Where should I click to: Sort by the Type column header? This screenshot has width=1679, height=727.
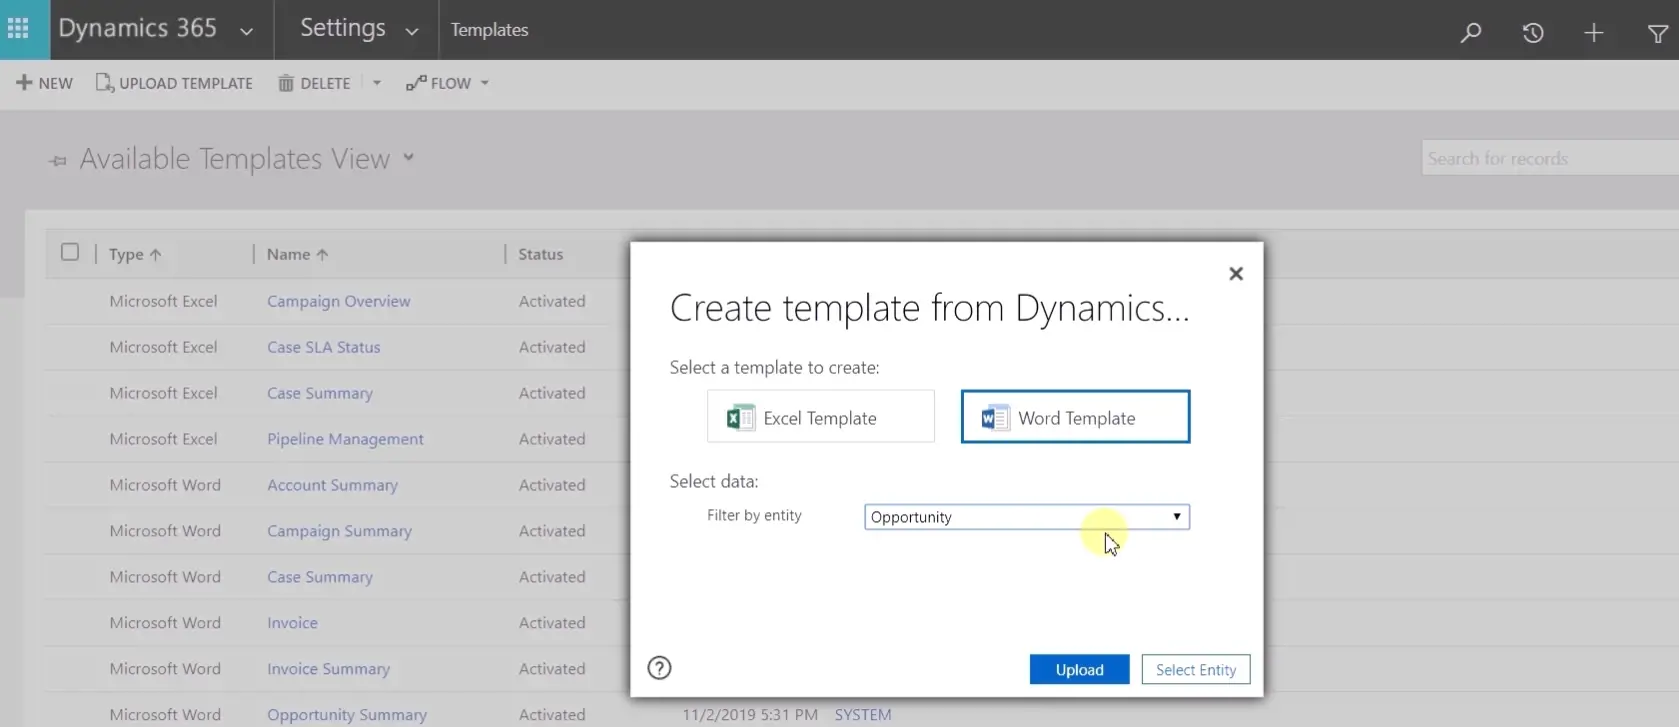click(x=135, y=255)
